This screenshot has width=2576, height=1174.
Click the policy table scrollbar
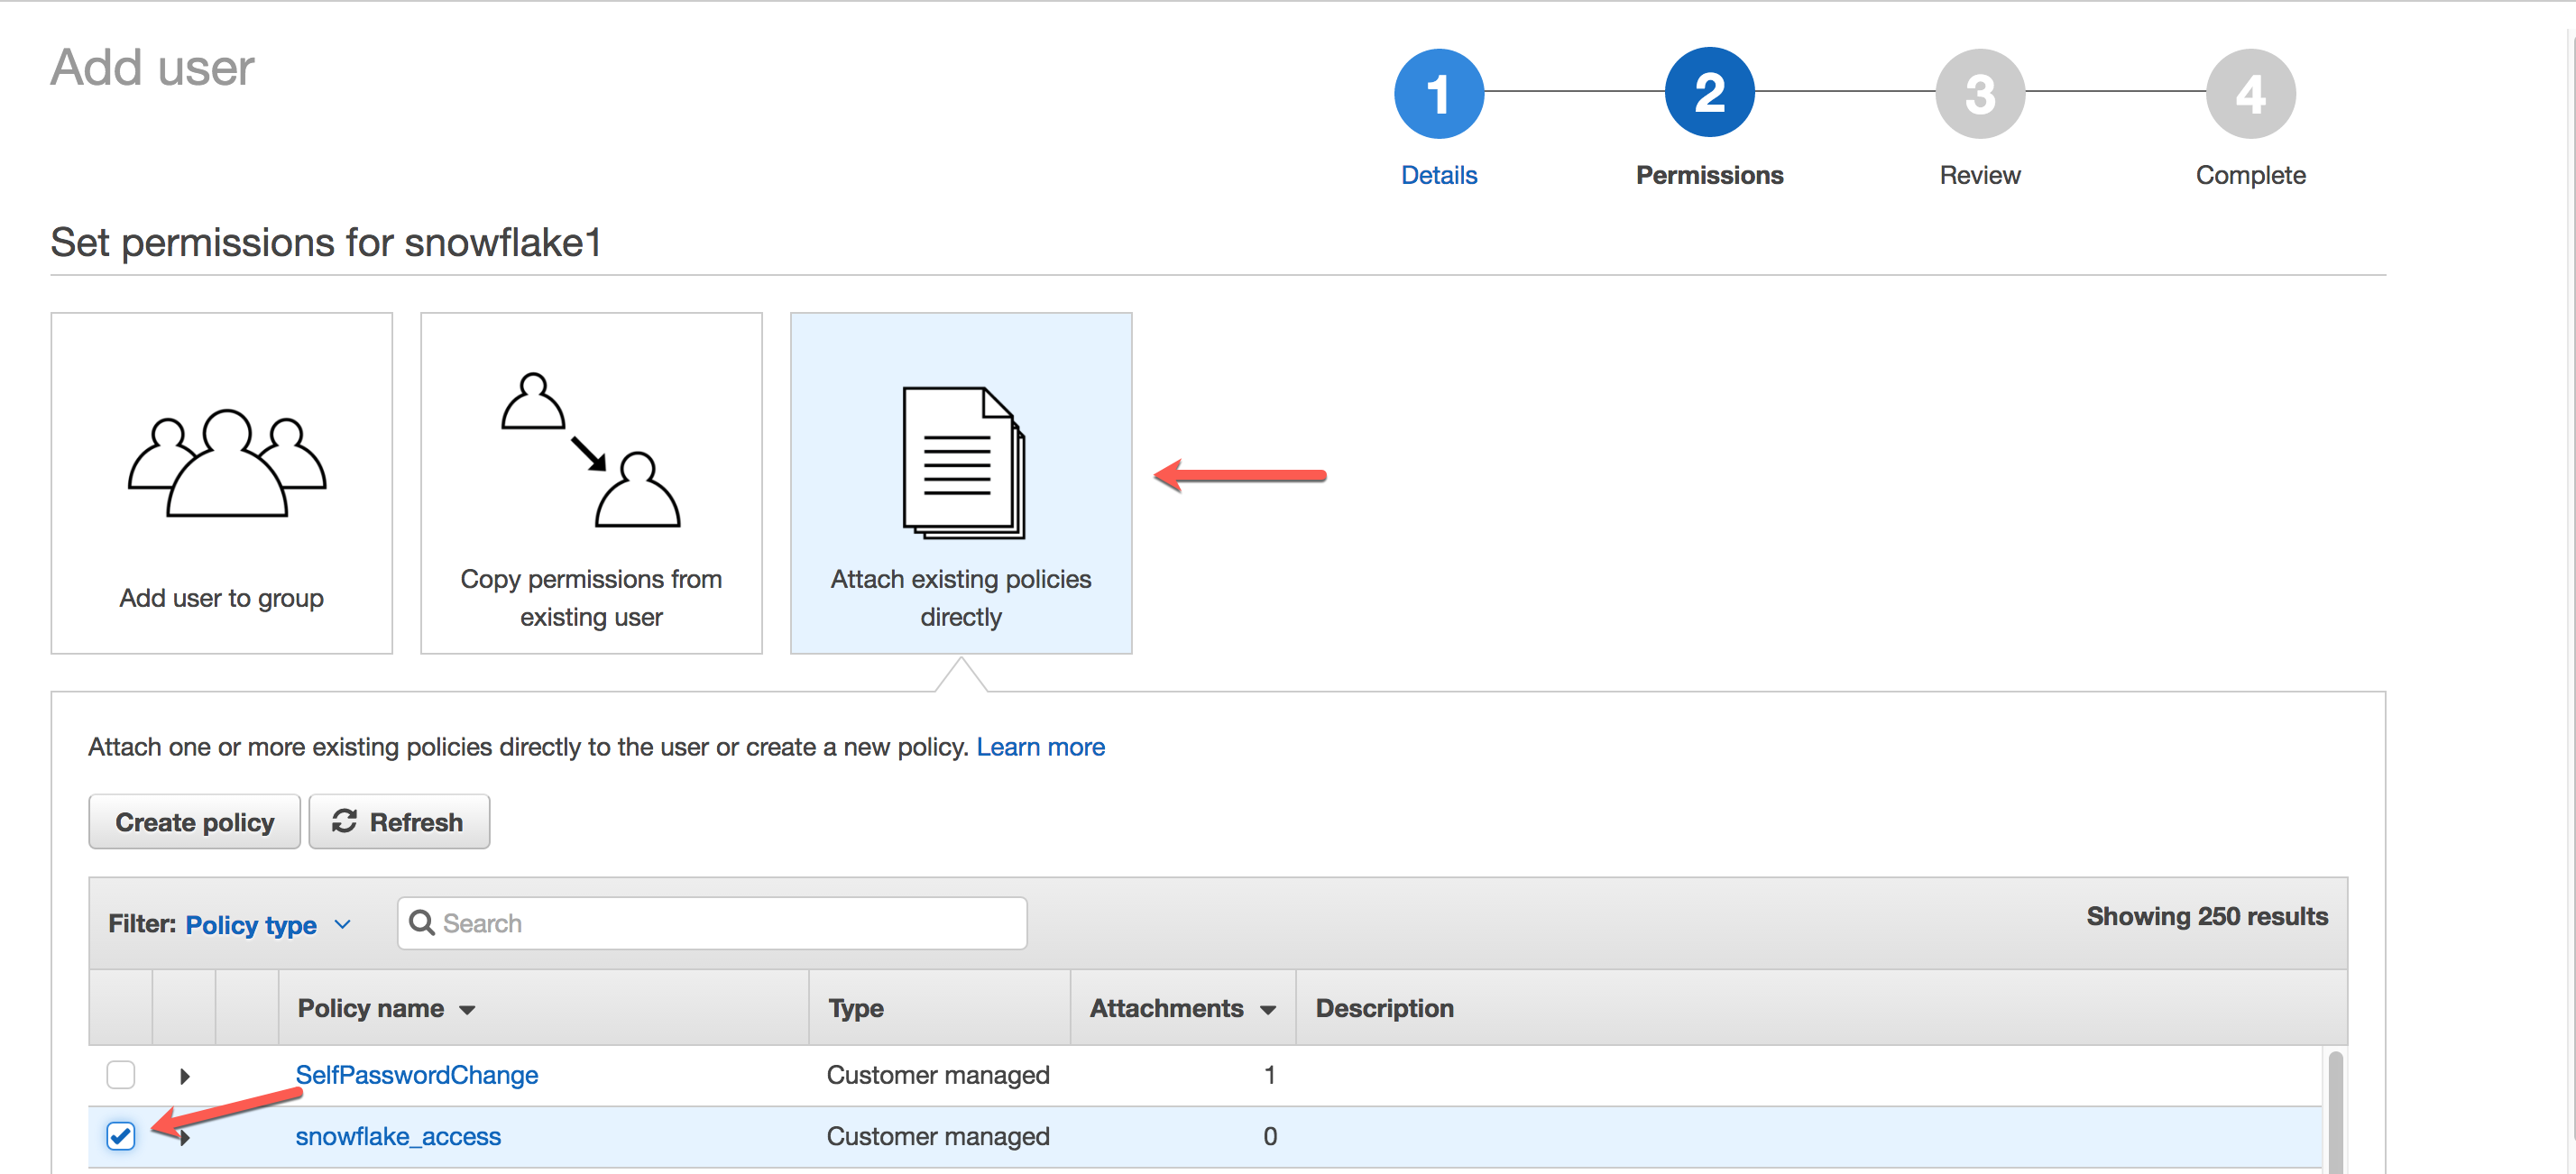coord(2335,1111)
